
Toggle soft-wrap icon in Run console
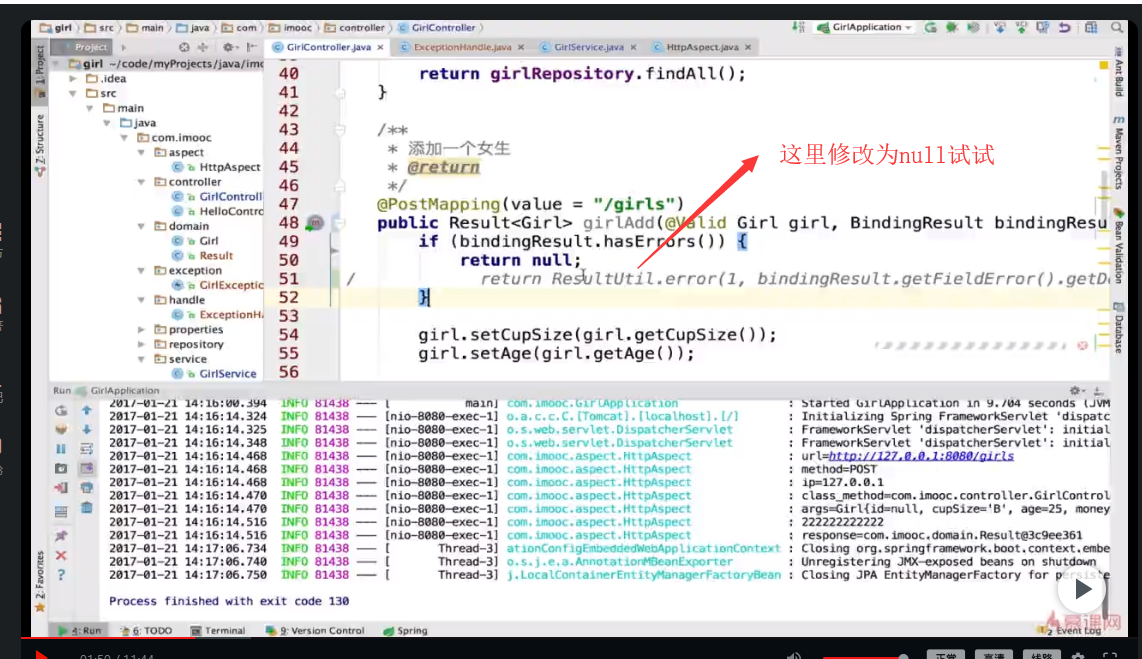point(87,449)
